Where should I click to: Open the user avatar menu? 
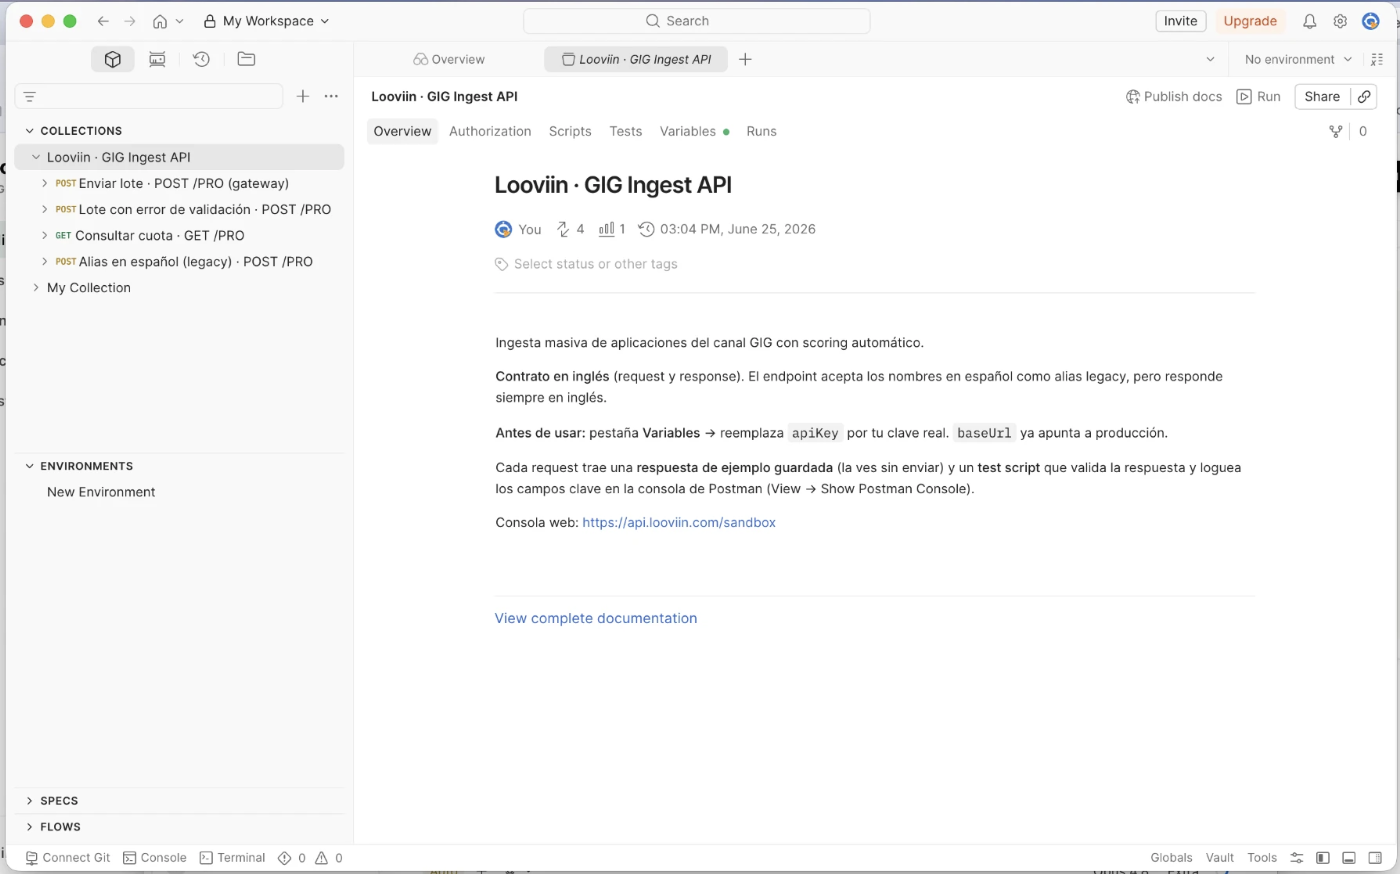(x=1371, y=21)
